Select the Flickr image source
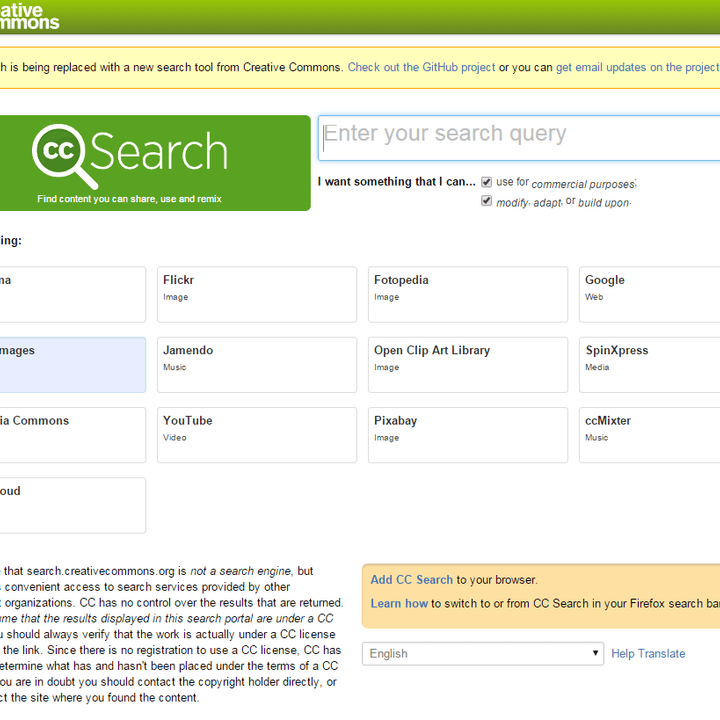Screen dimensions: 720x720 (x=257, y=294)
